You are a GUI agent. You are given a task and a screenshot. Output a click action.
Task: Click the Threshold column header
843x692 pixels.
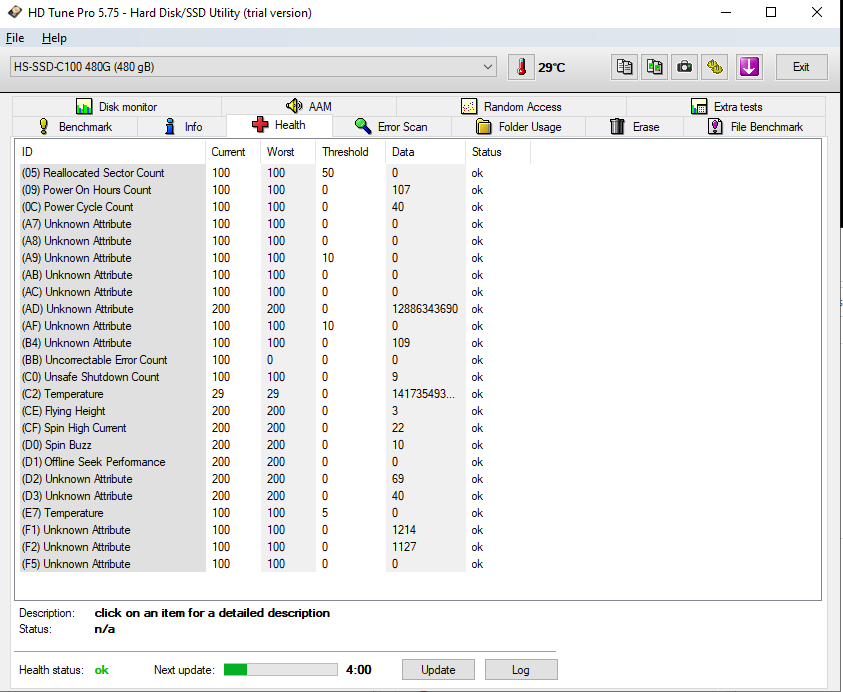coord(351,152)
